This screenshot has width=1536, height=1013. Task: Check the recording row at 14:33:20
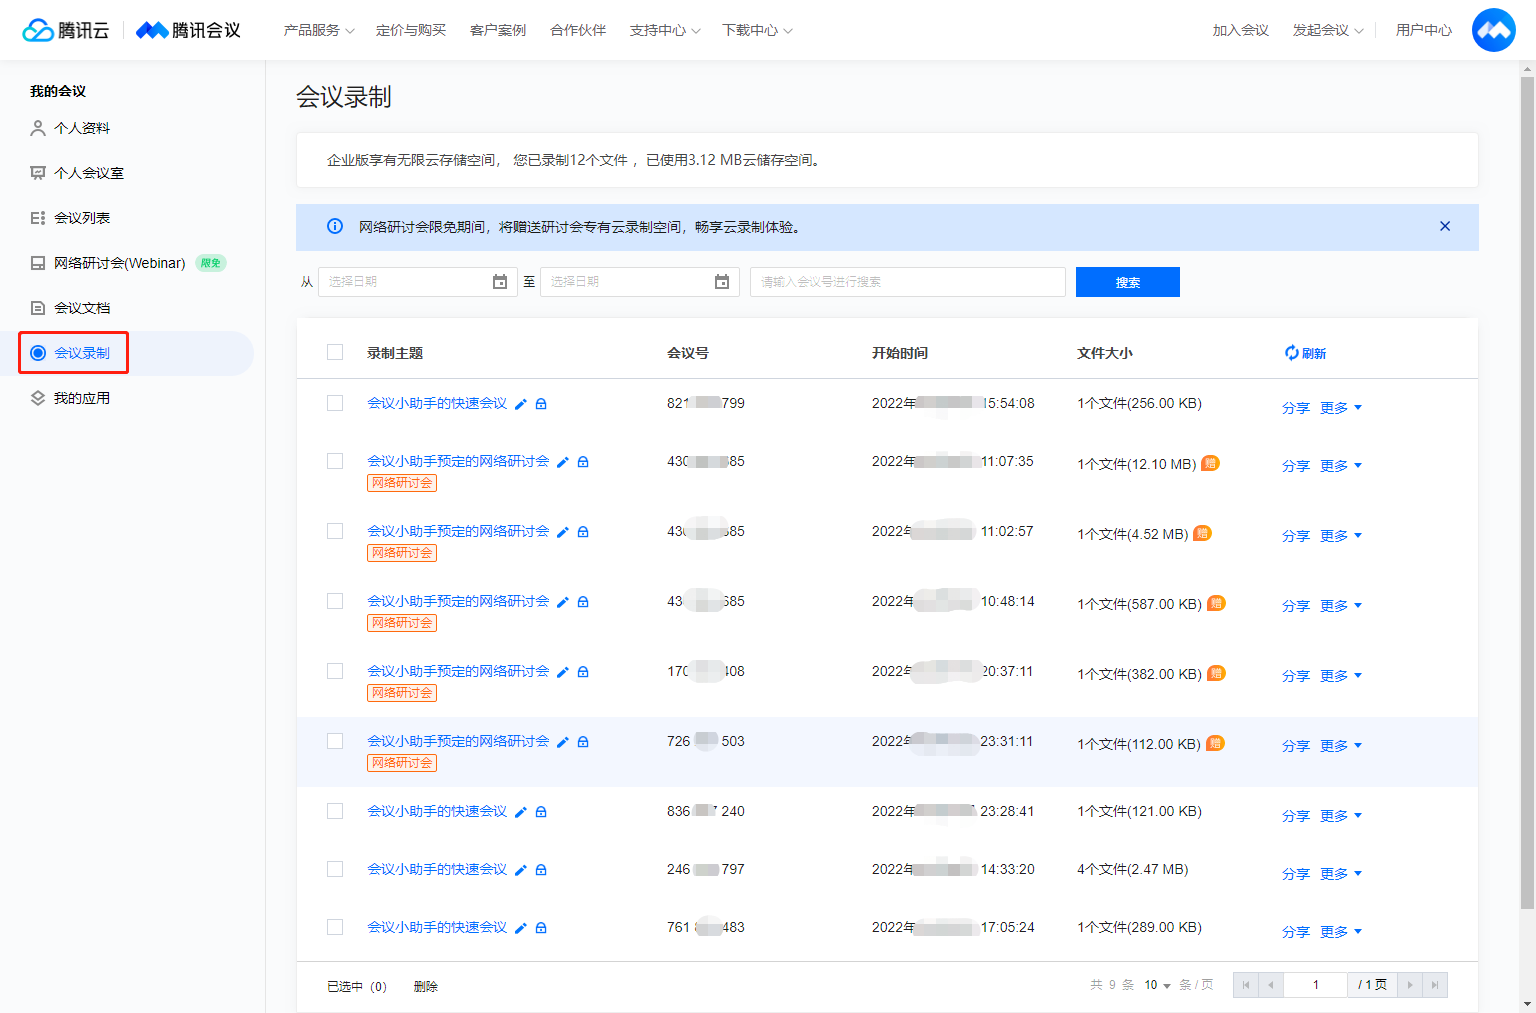(x=335, y=869)
